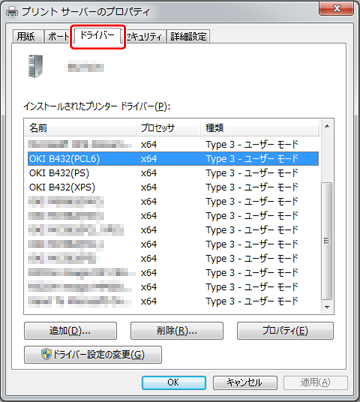
Task: Open the セキュリティ tab
Action: (x=145, y=36)
